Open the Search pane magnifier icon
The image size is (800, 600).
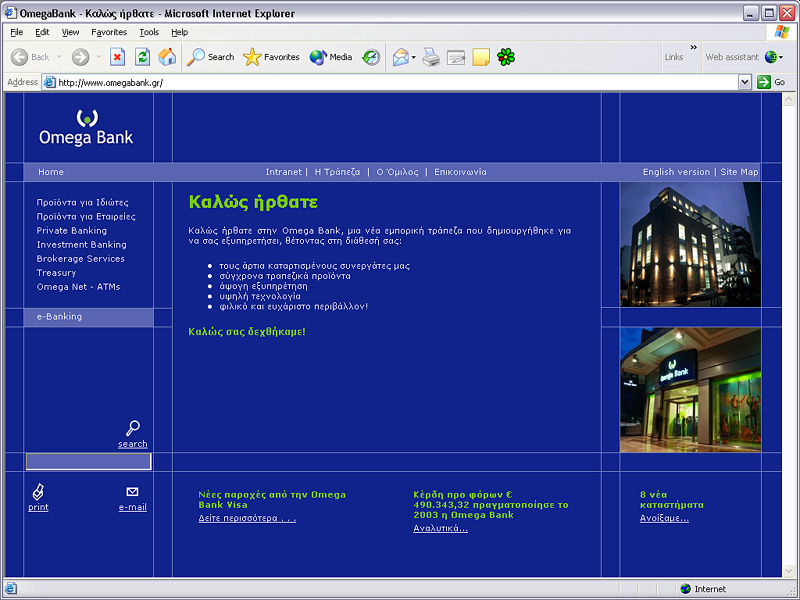pyautogui.click(x=196, y=57)
